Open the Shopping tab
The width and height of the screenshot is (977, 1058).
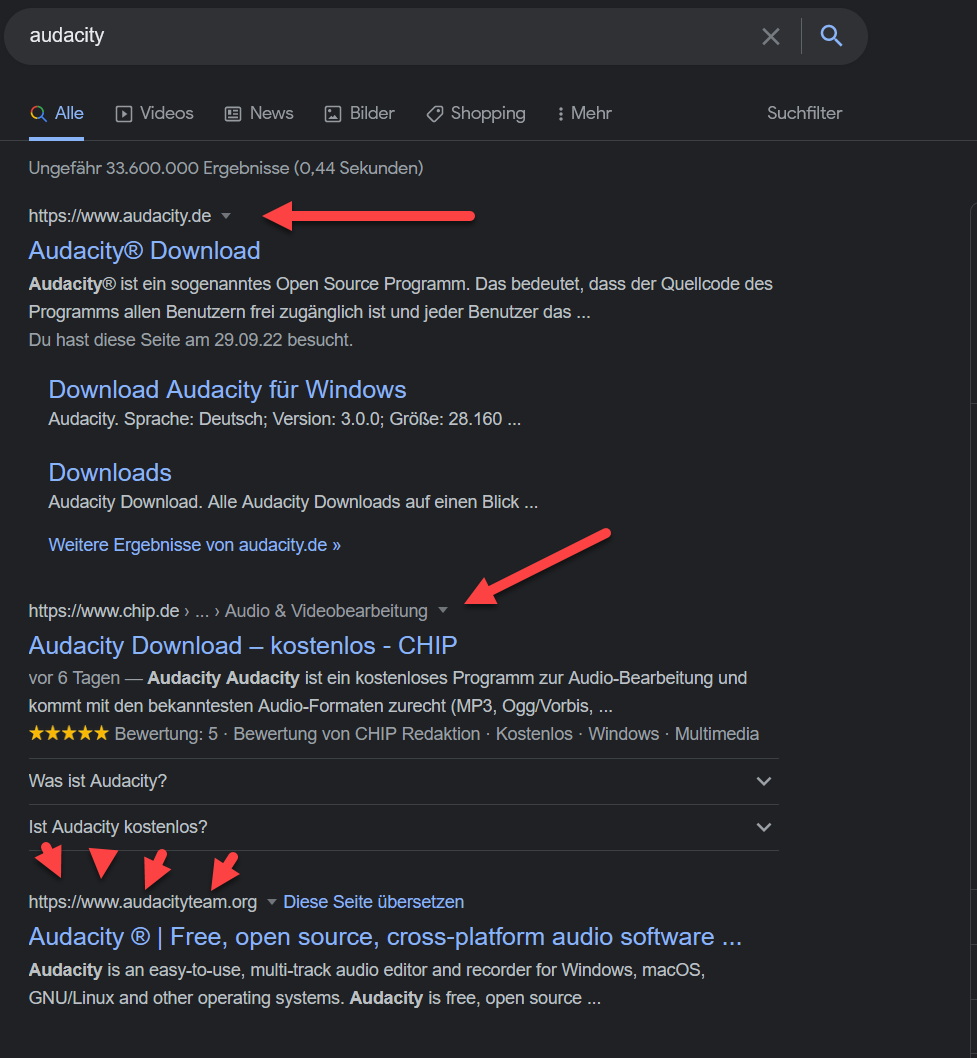pos(476,113)
